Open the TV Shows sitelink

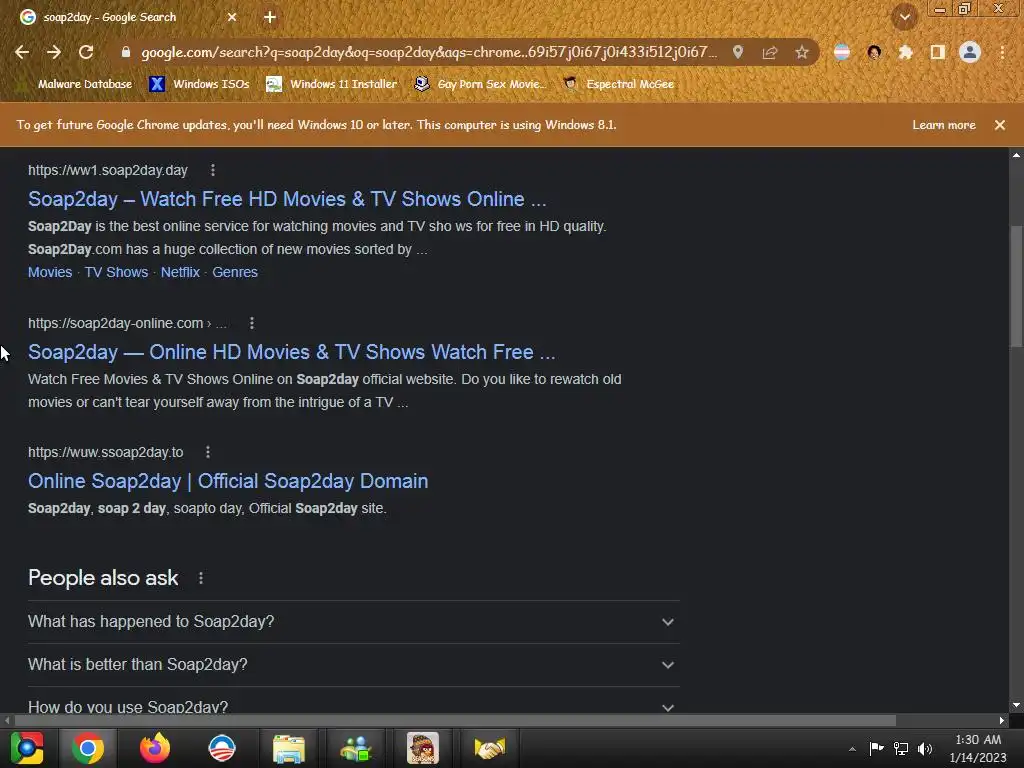(116, 272)
